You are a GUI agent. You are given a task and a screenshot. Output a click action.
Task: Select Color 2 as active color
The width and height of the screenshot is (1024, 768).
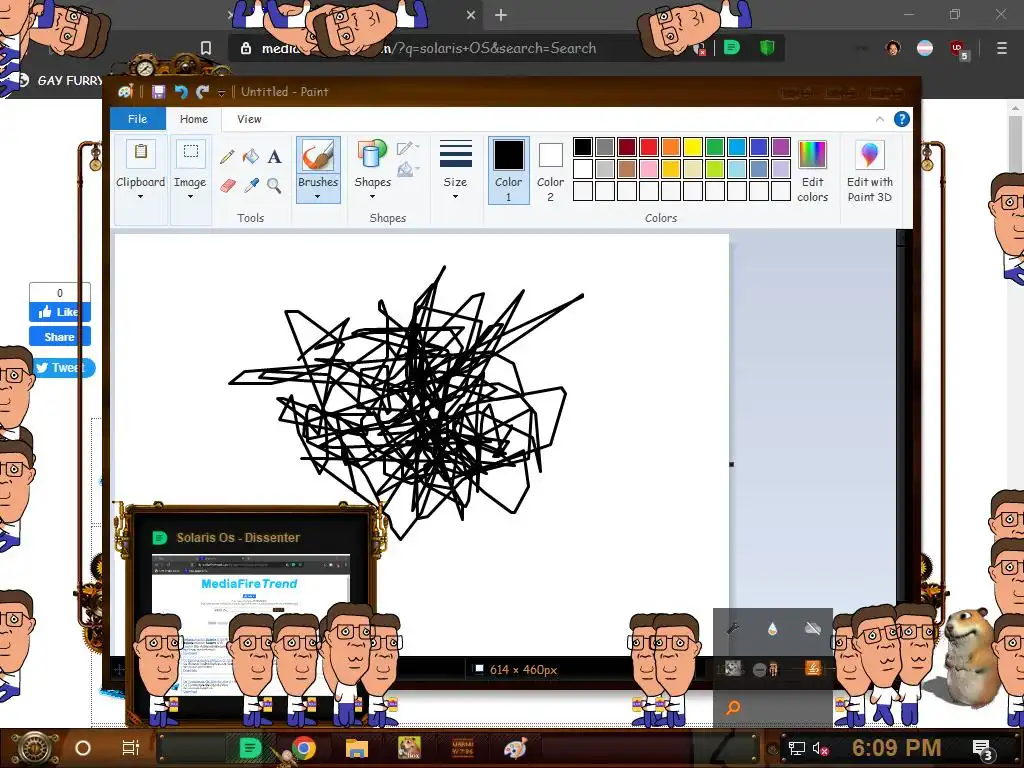coord(551,170)
